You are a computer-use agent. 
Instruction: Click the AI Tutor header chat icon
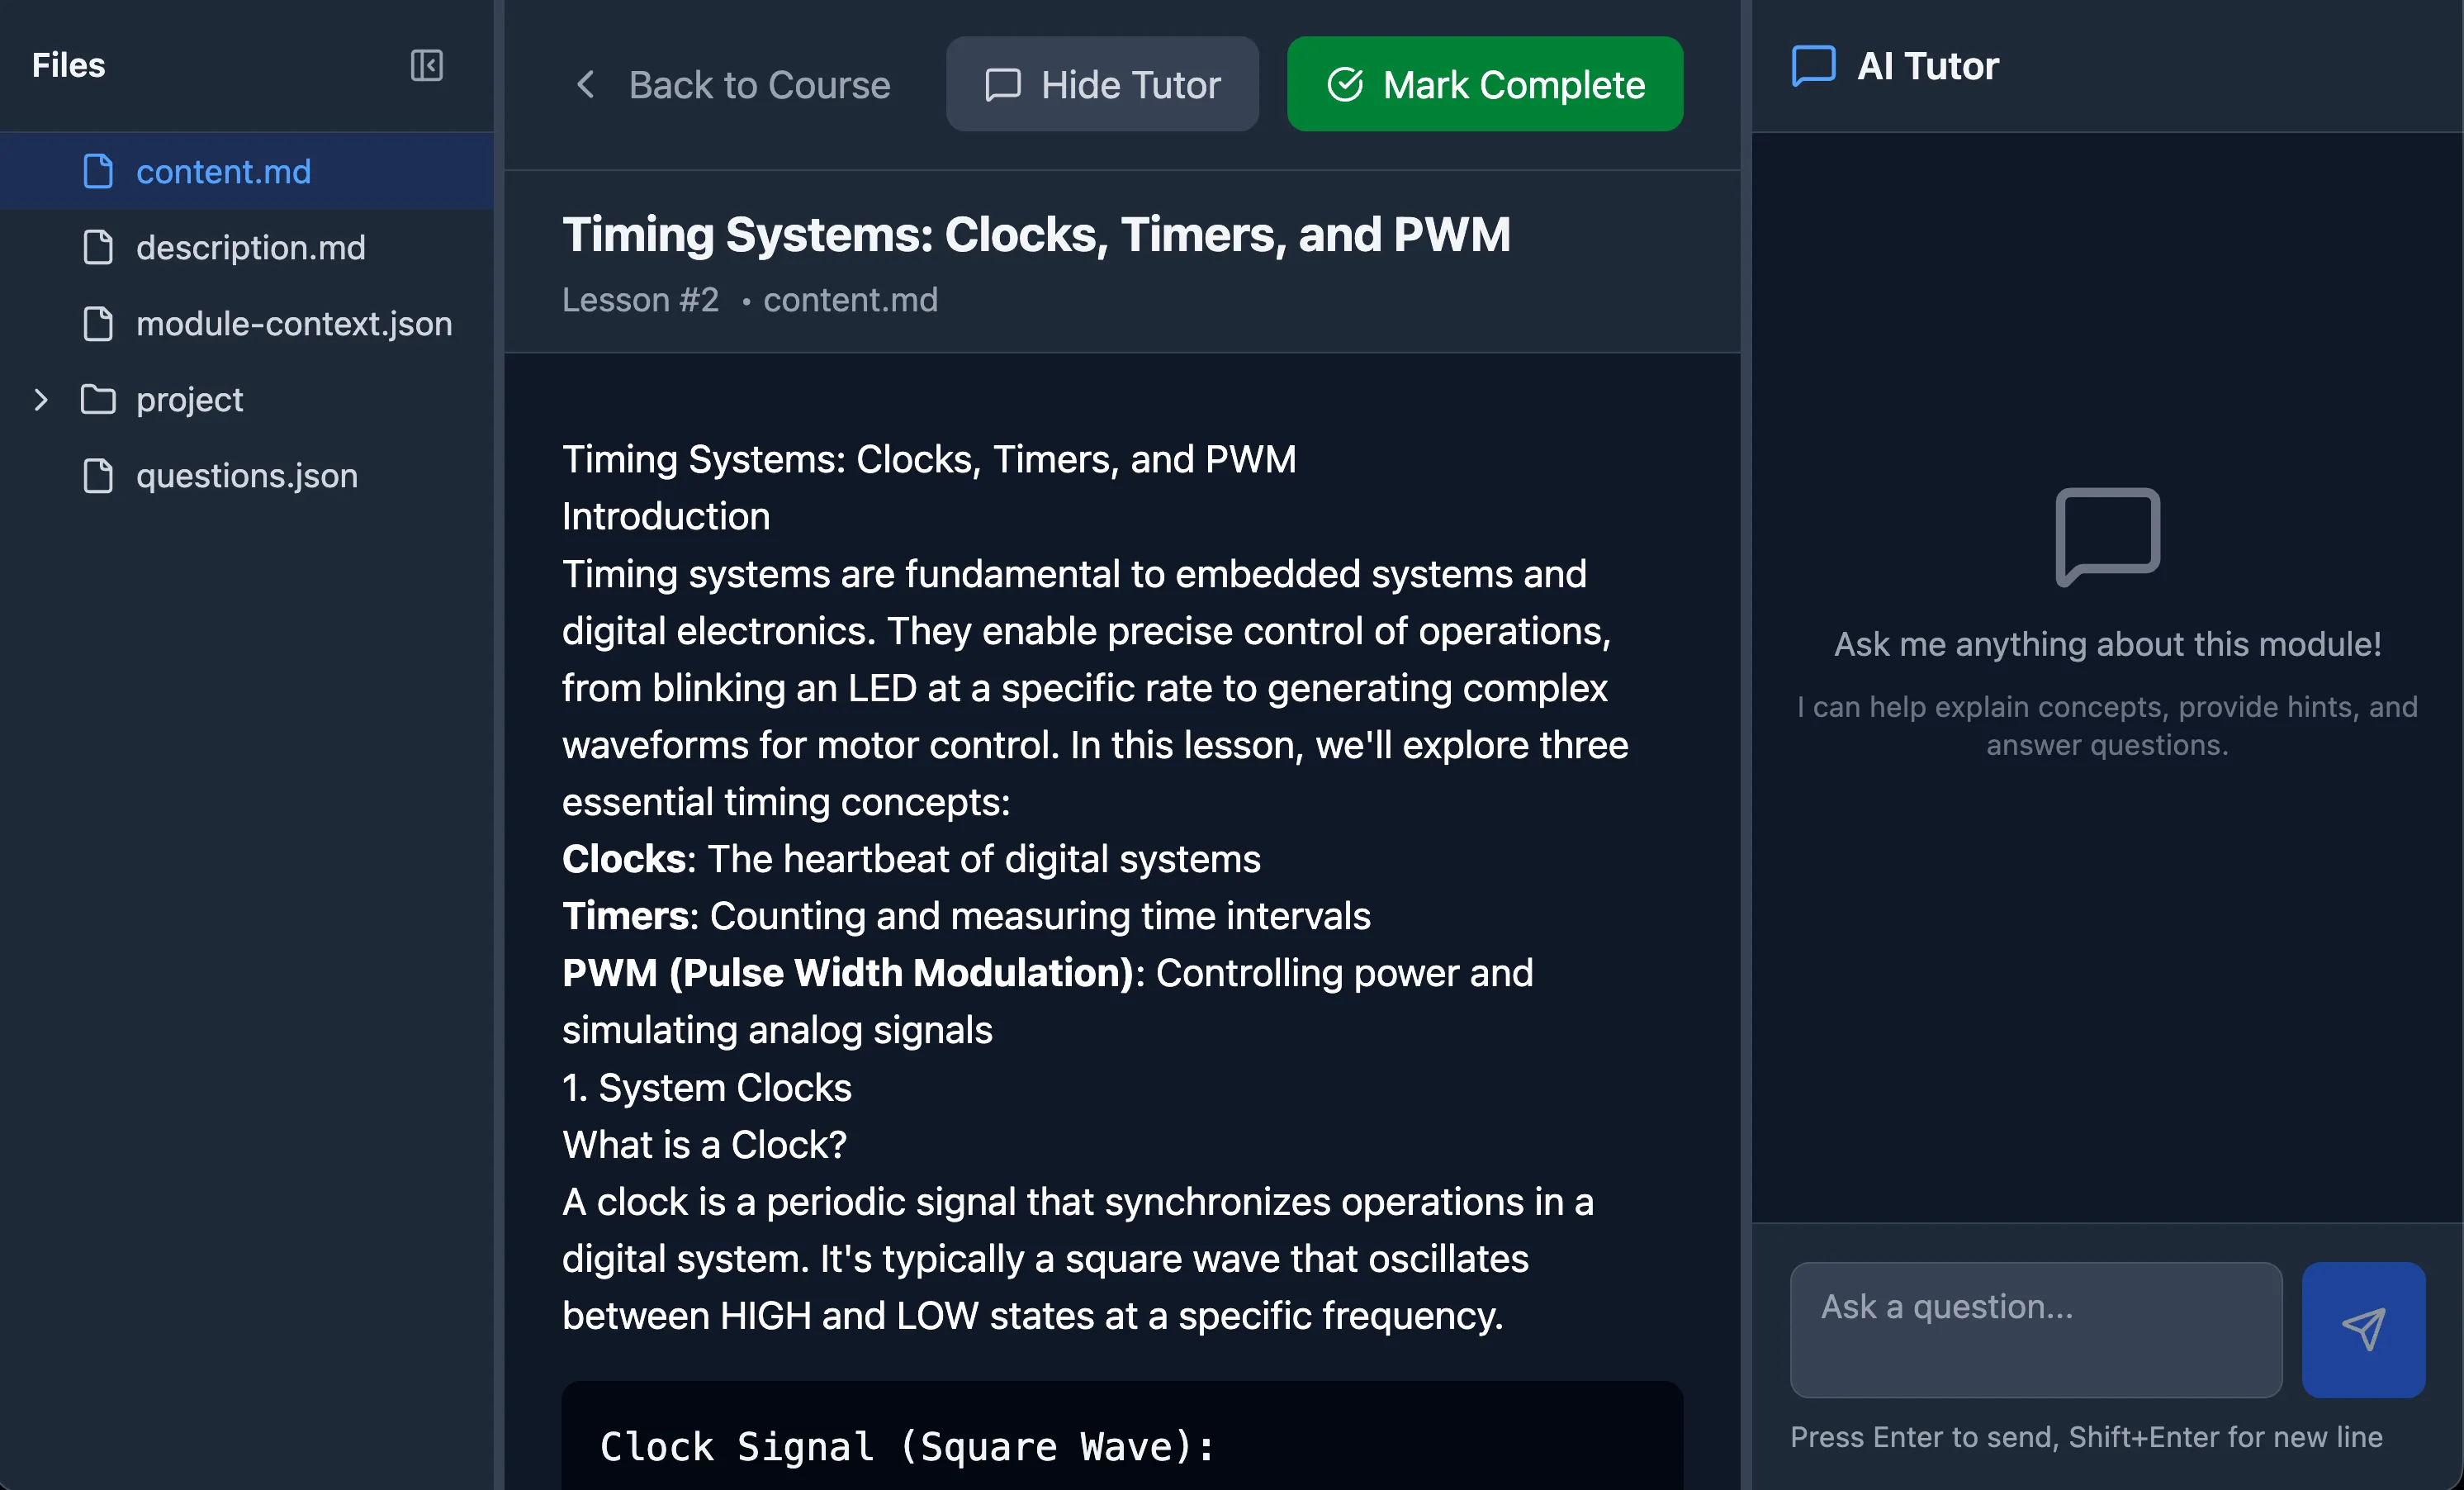point(1813,66)
